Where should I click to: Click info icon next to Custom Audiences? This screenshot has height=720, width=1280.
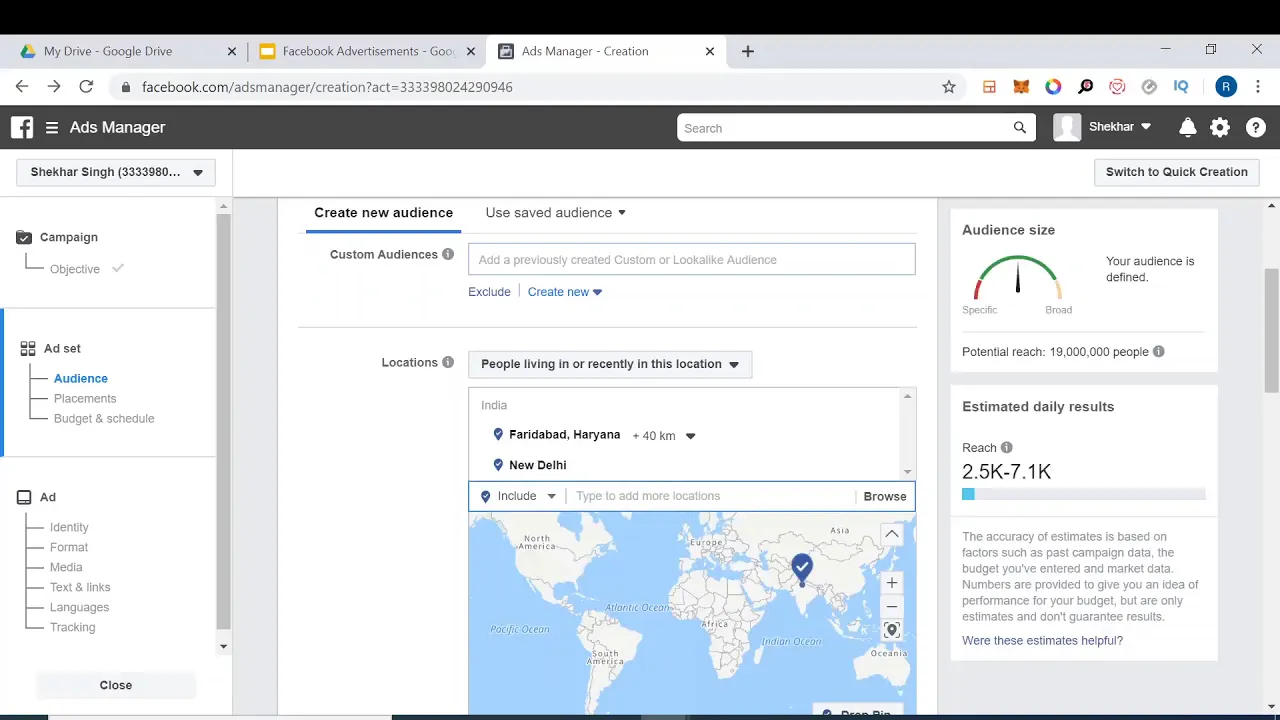(x=448, y=254)
